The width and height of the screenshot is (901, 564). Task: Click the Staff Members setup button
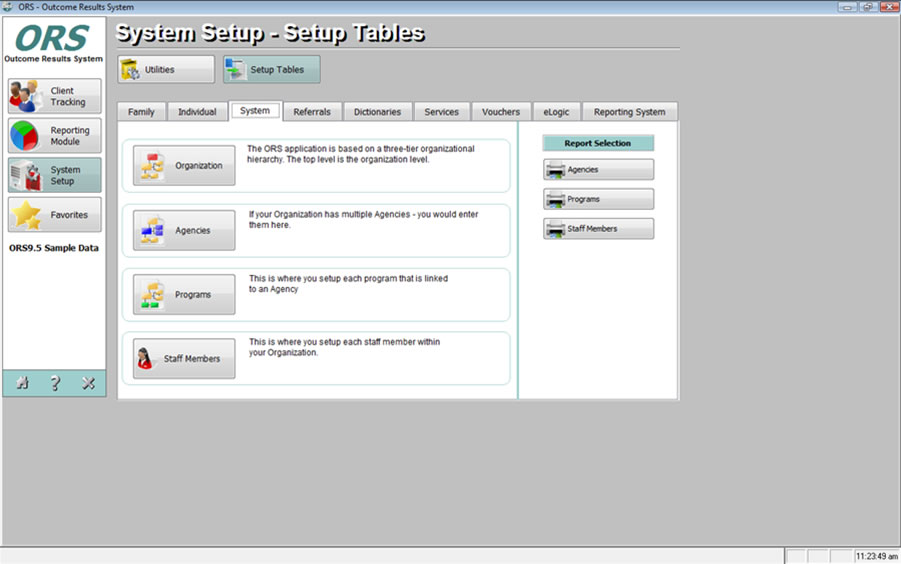point(184,359)
